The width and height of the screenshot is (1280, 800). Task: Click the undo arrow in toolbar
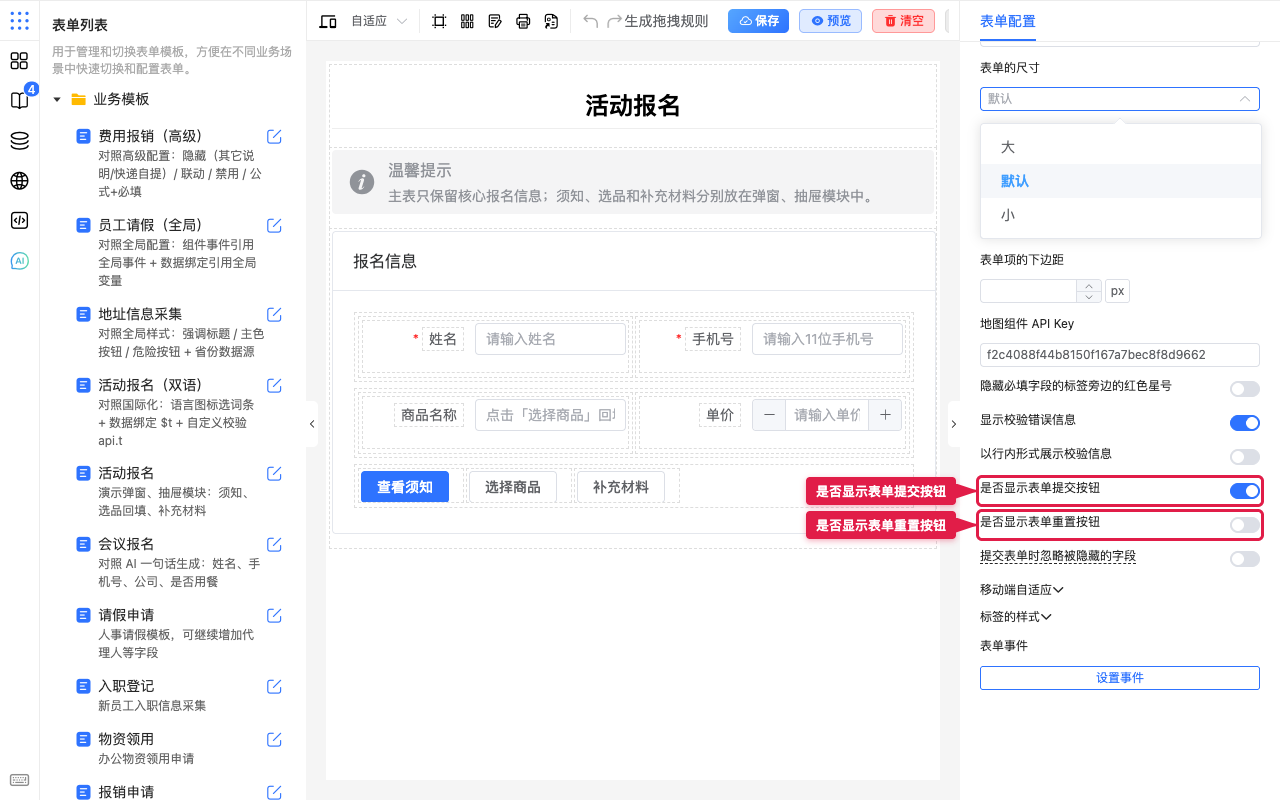(x=591, y=21)
